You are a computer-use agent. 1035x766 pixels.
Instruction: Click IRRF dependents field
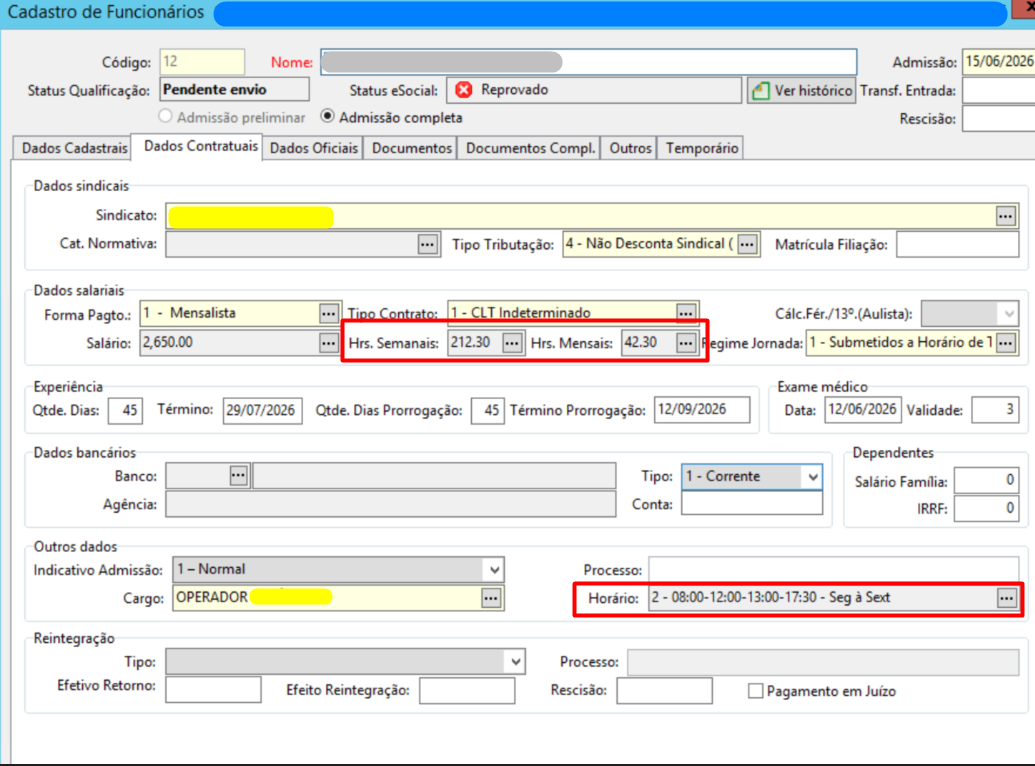986,508
